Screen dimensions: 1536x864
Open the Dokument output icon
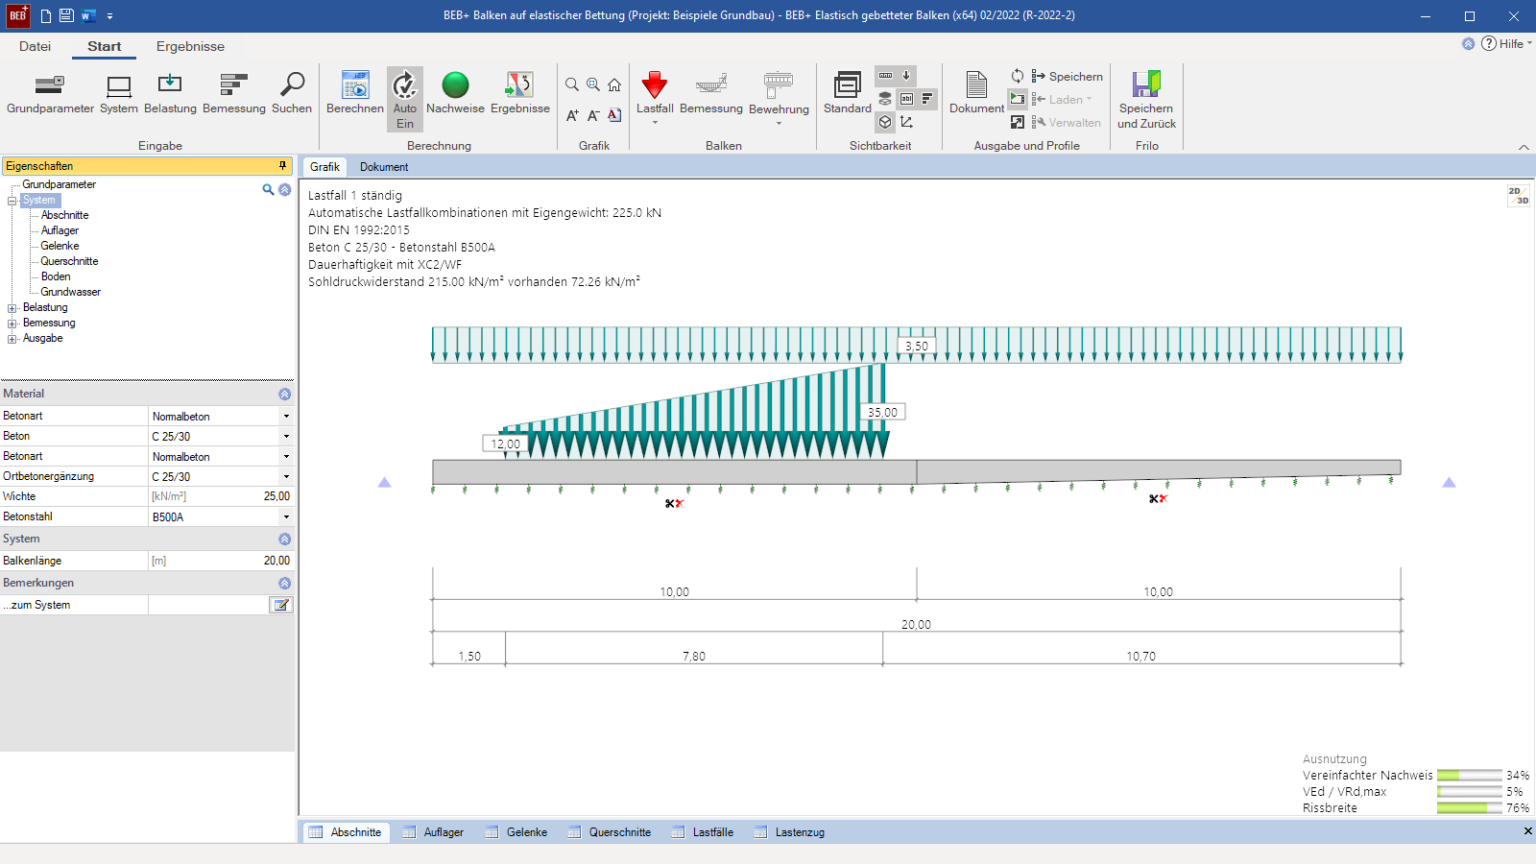[976, 86]
